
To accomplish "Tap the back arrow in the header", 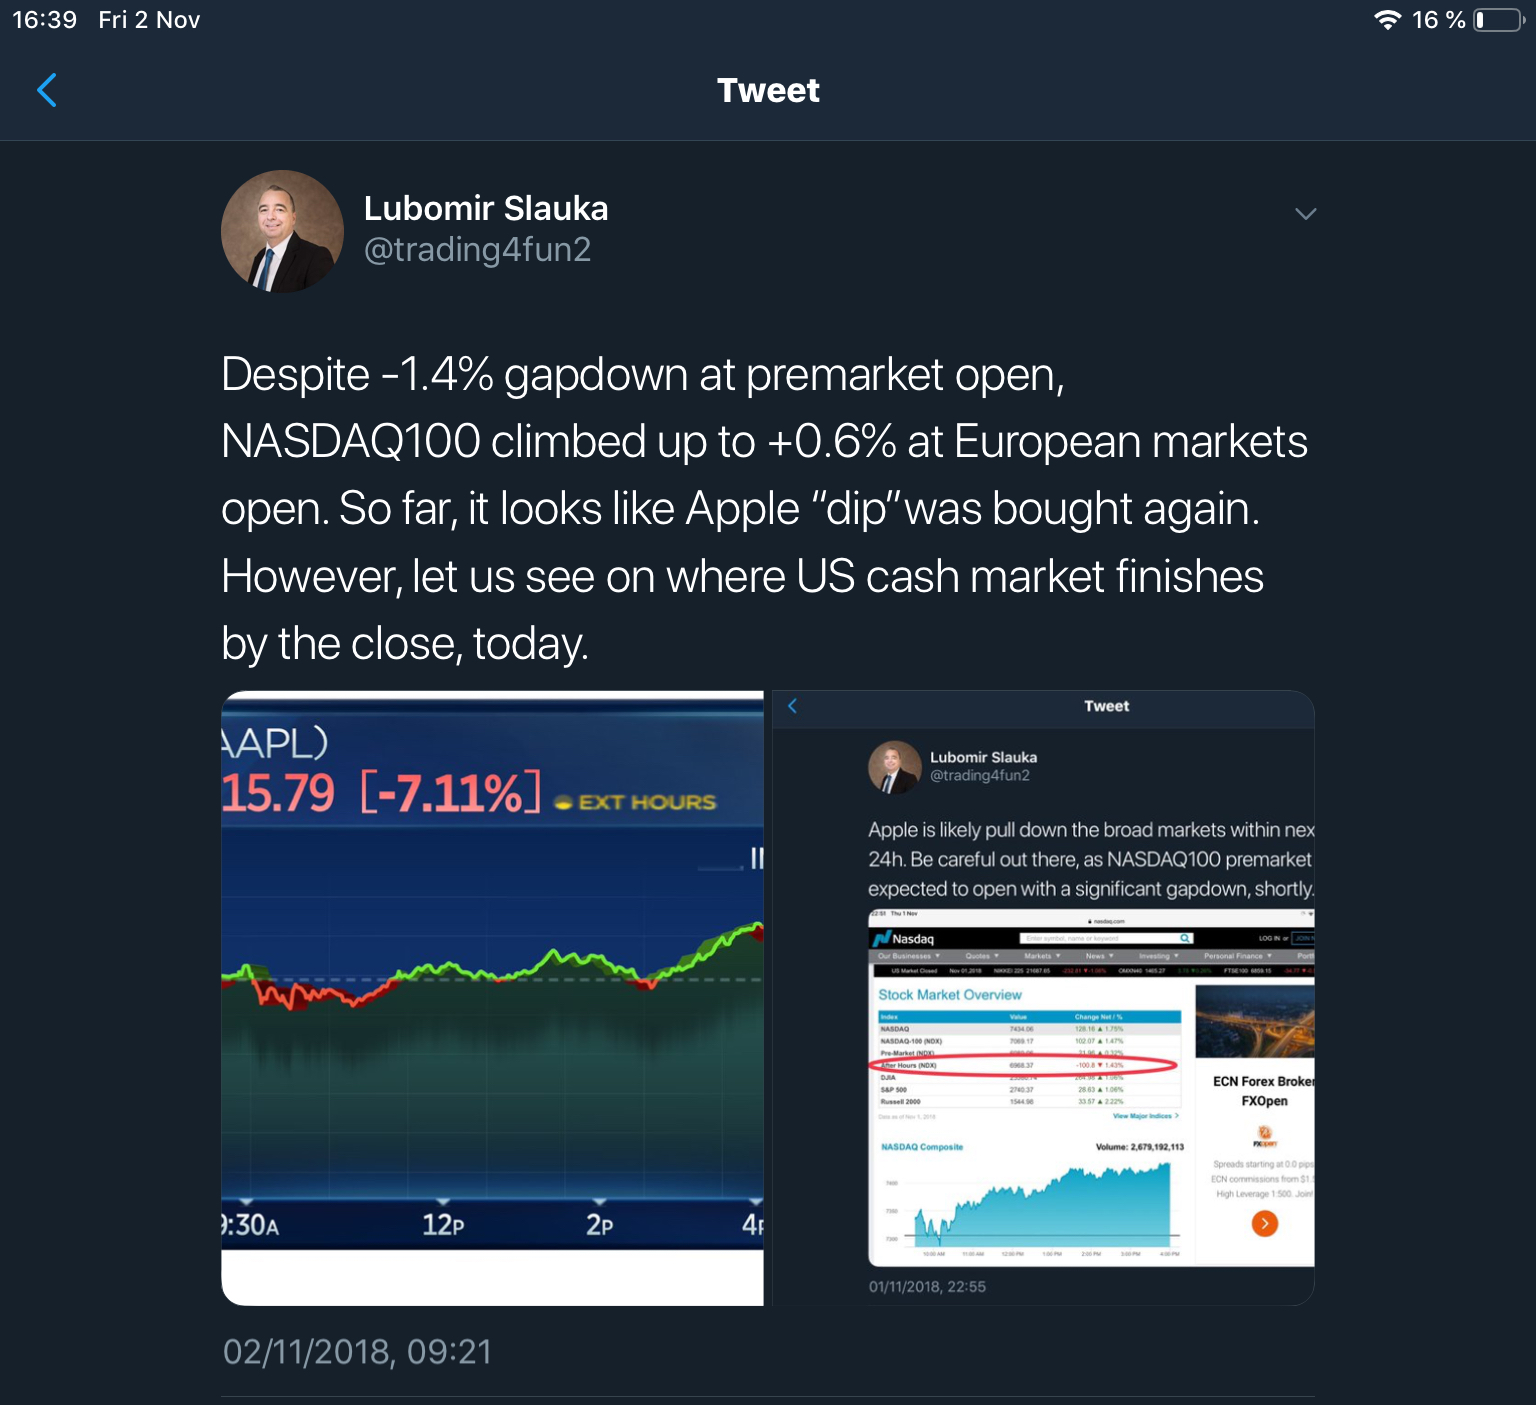I will [47, 90].
